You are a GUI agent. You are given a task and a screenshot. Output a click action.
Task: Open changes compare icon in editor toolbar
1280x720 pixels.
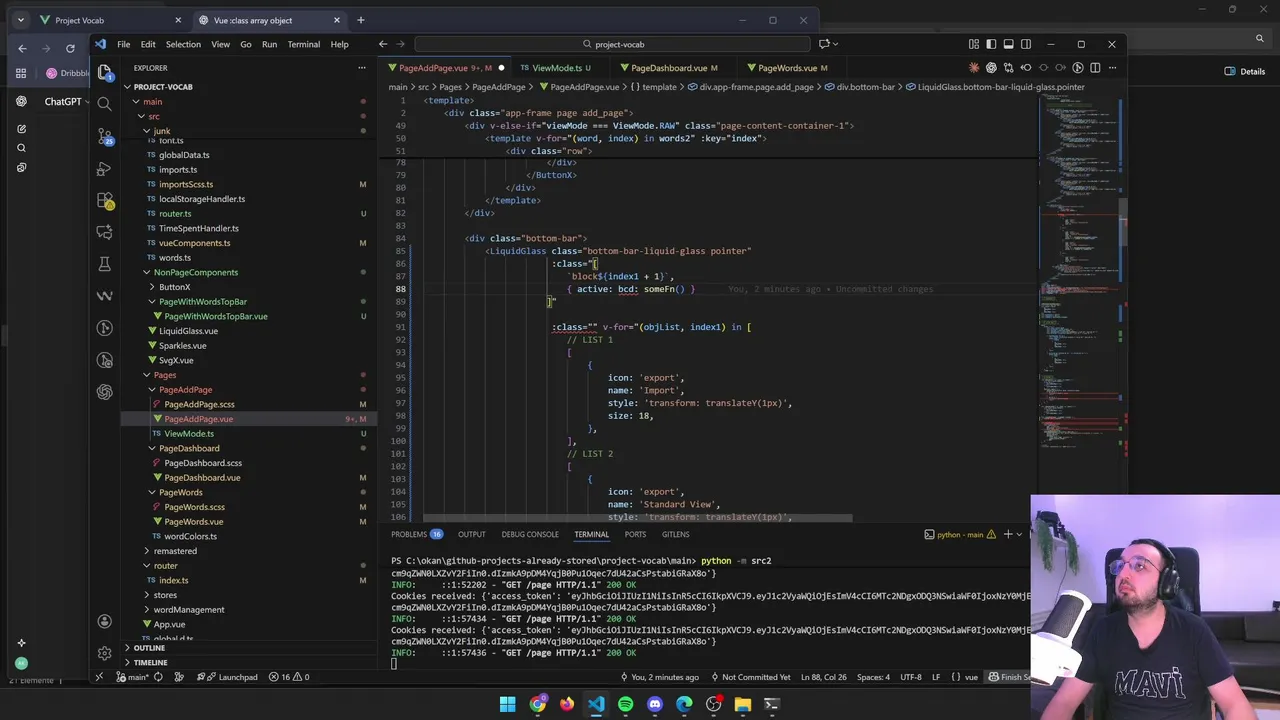click(x=1009, y=68)
